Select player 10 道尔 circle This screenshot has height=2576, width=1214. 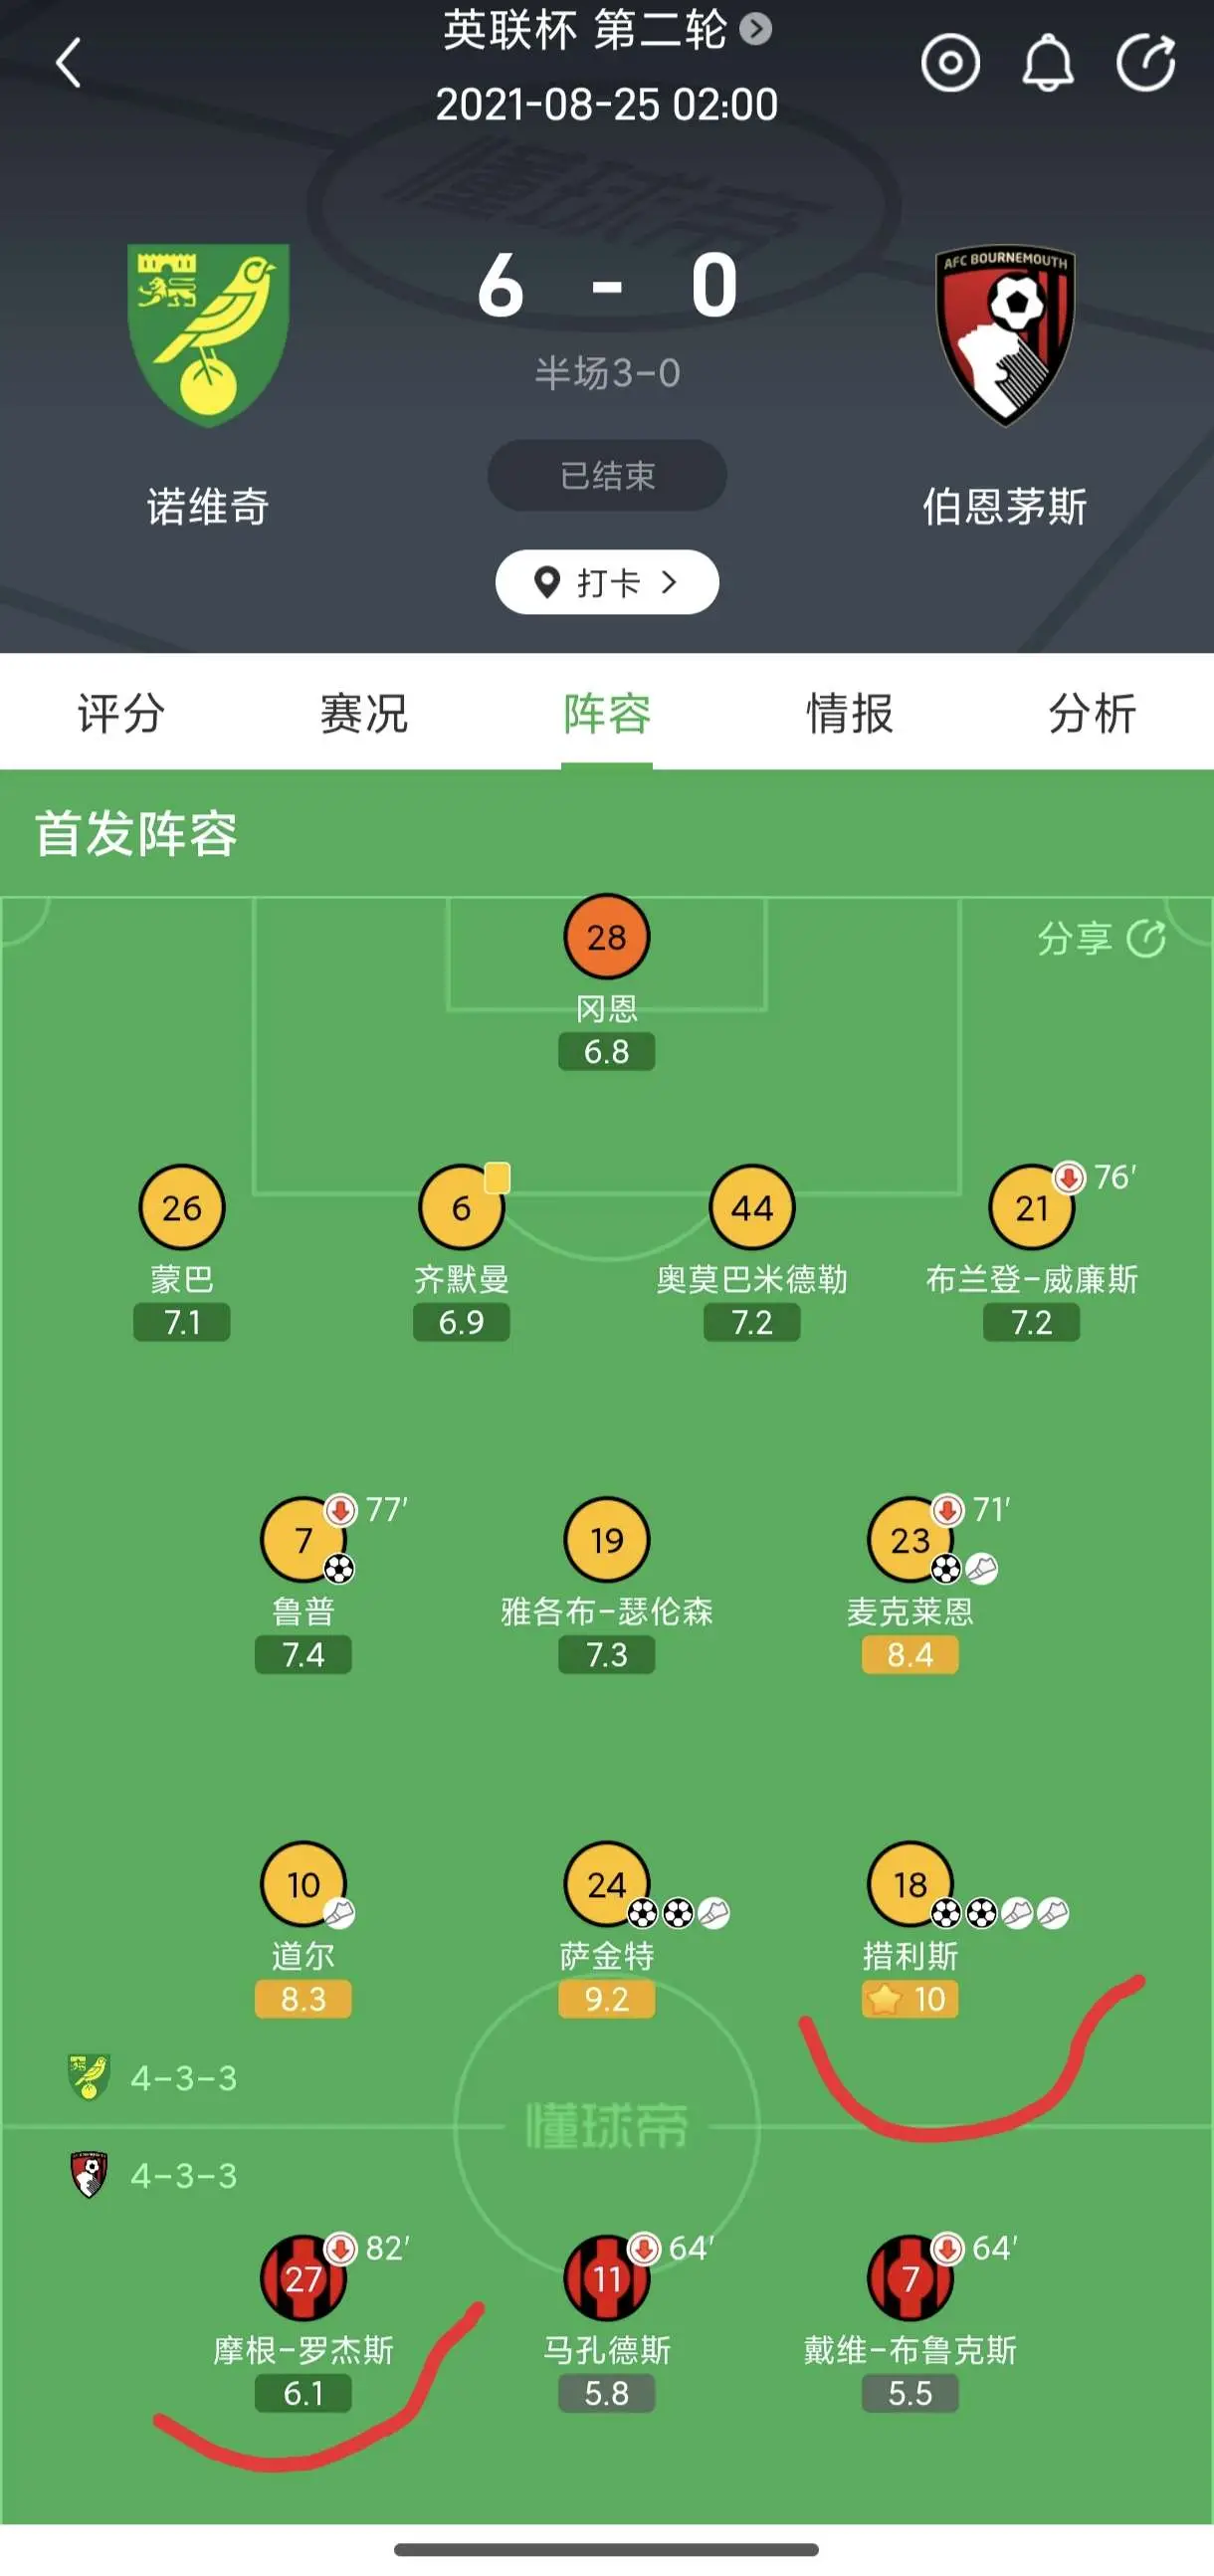coord(303,1883)
